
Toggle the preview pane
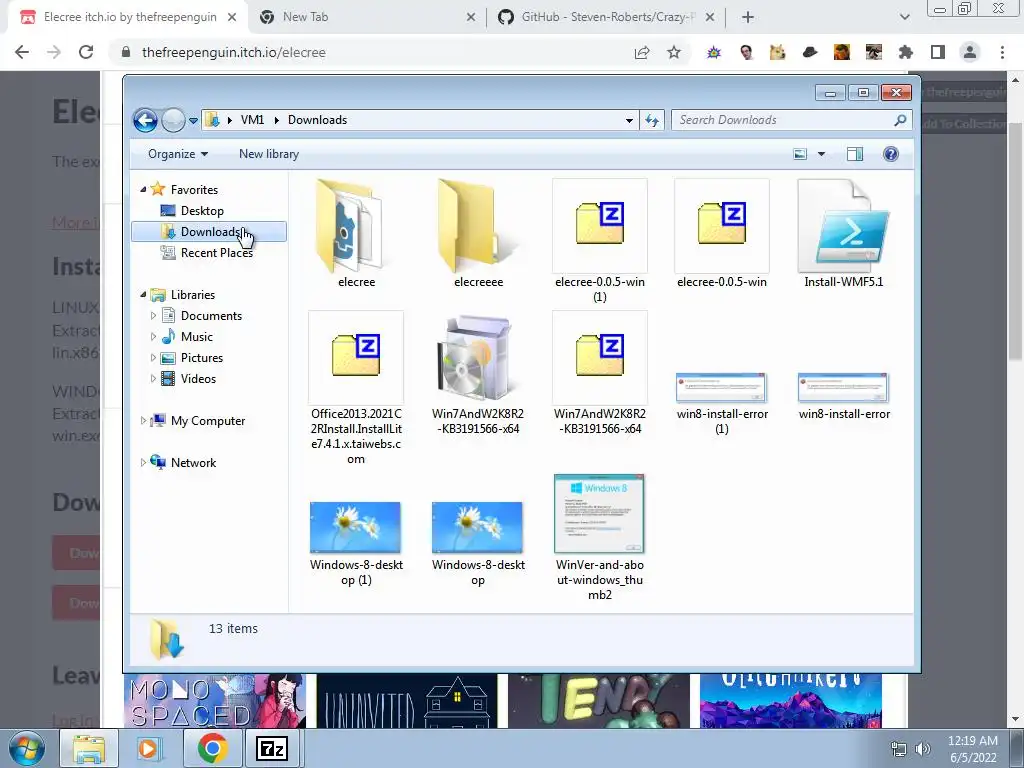[x=854, y=154]
